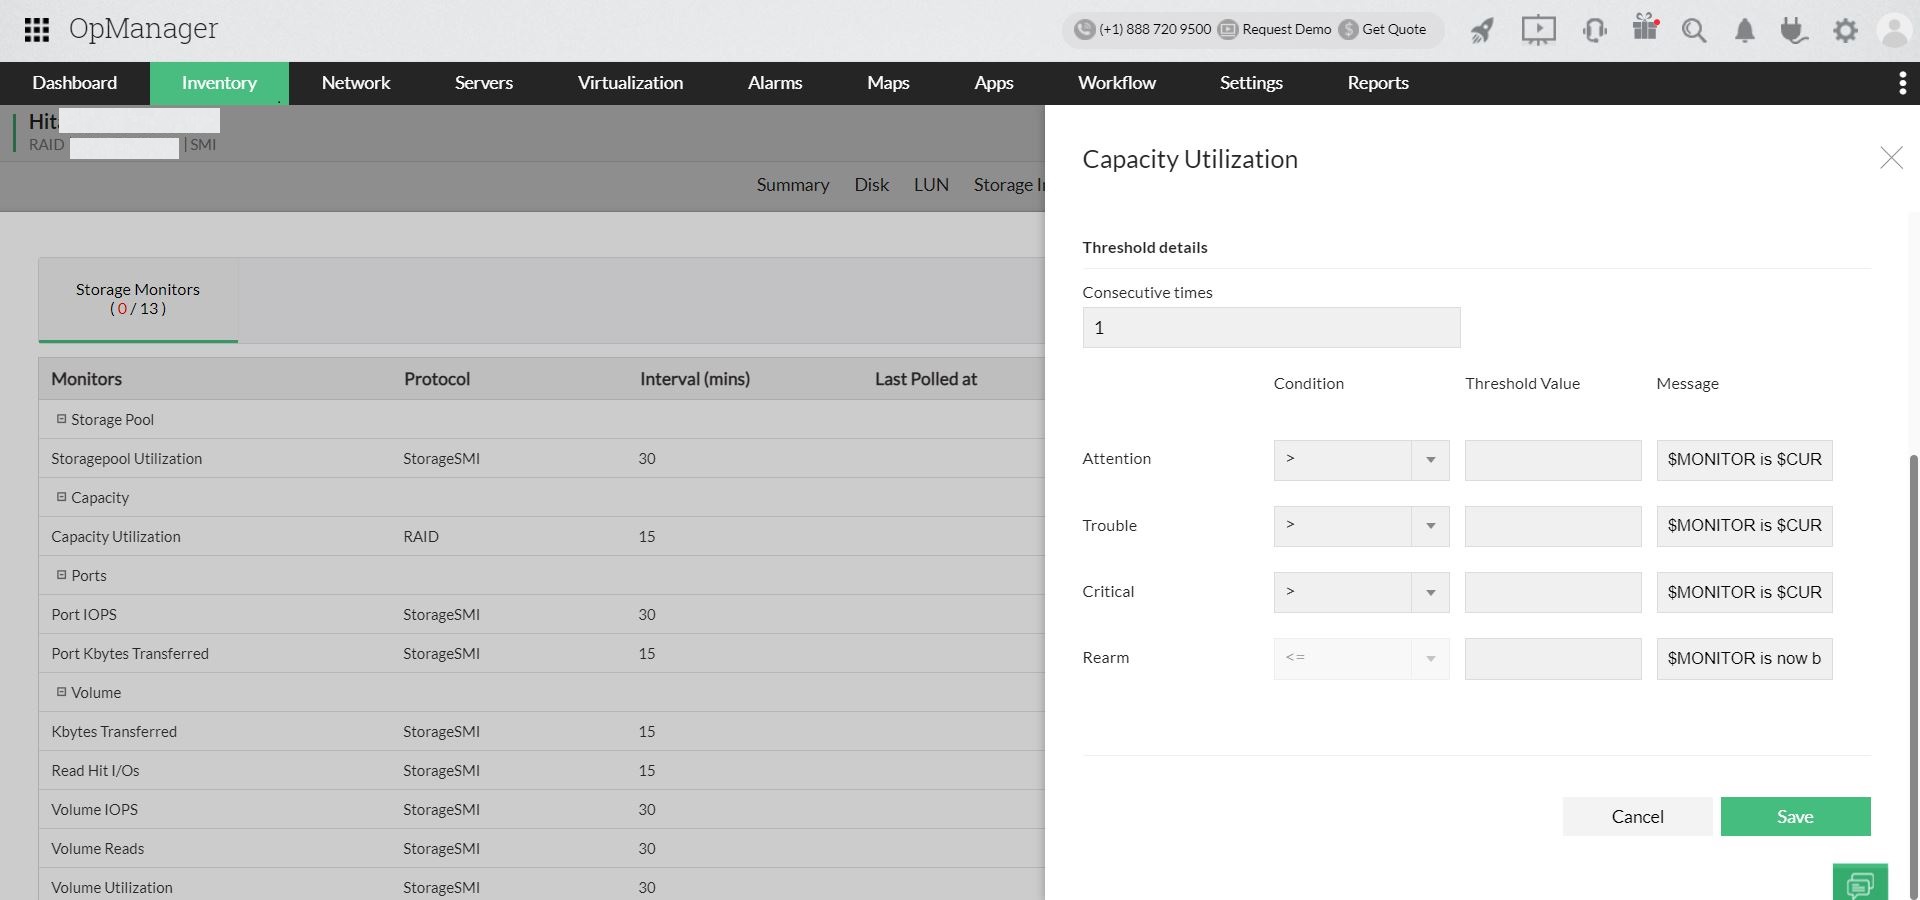The image size is (1920, 900).
Task: Click the Attention threshold value field
Action: pos(1552,460)
